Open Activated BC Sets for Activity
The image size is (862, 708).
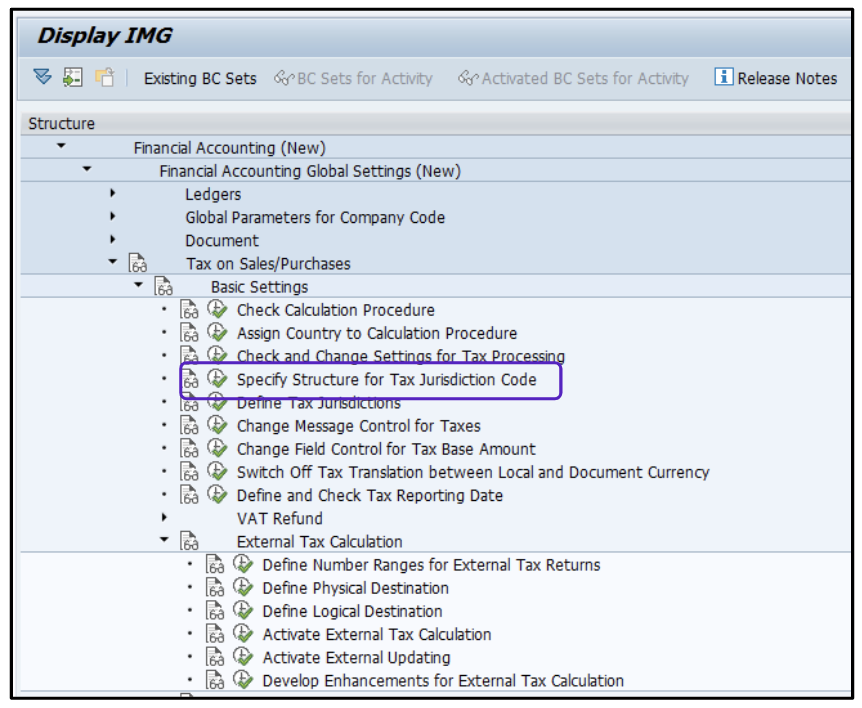coord(574,78)
